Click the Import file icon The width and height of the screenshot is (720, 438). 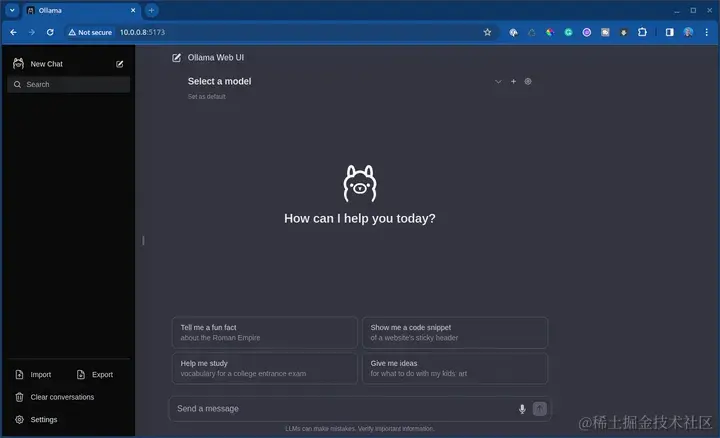click(19, 375)
